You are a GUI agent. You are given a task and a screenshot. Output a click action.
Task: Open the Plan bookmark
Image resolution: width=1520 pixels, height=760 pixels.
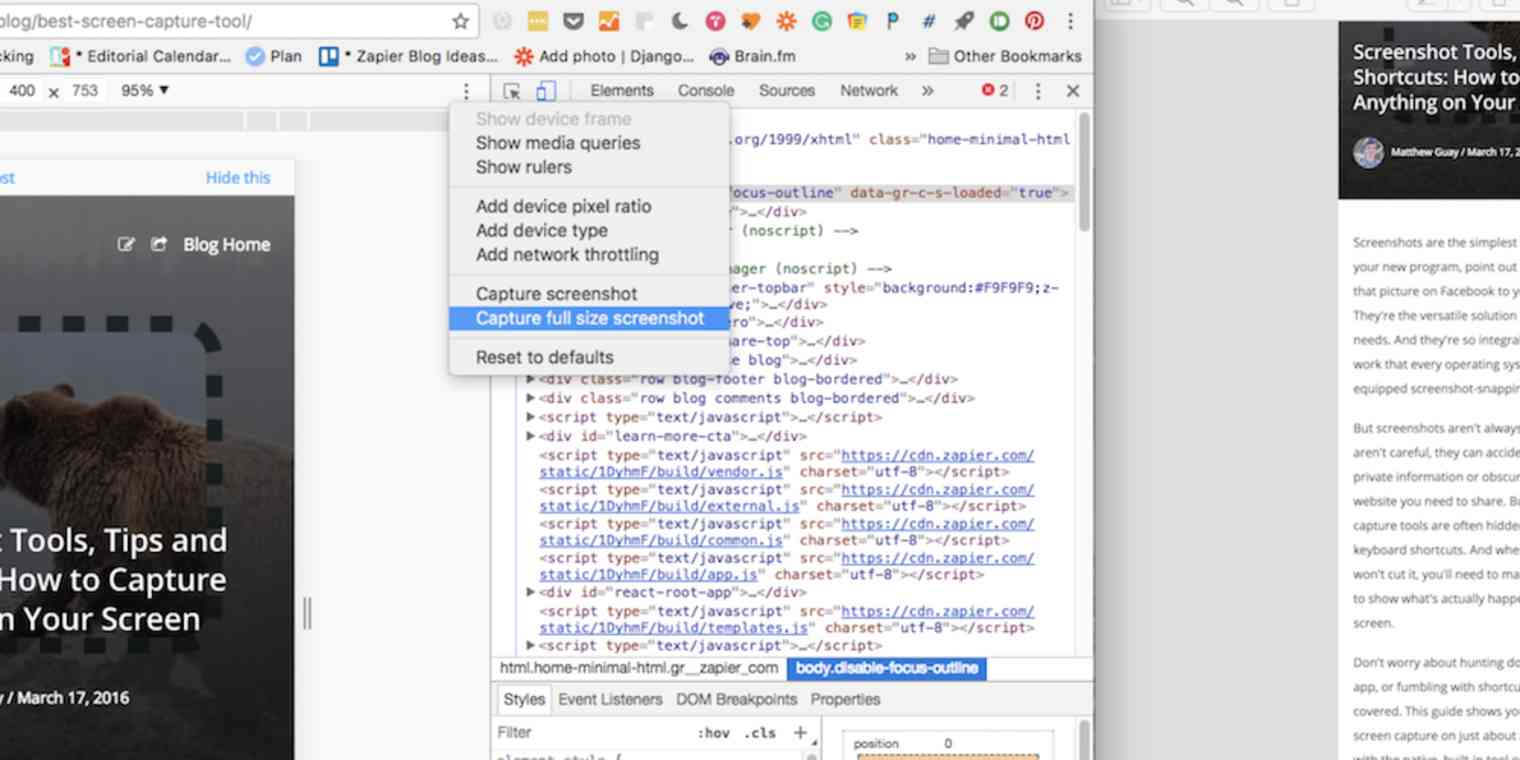click(x=274, y=56)
